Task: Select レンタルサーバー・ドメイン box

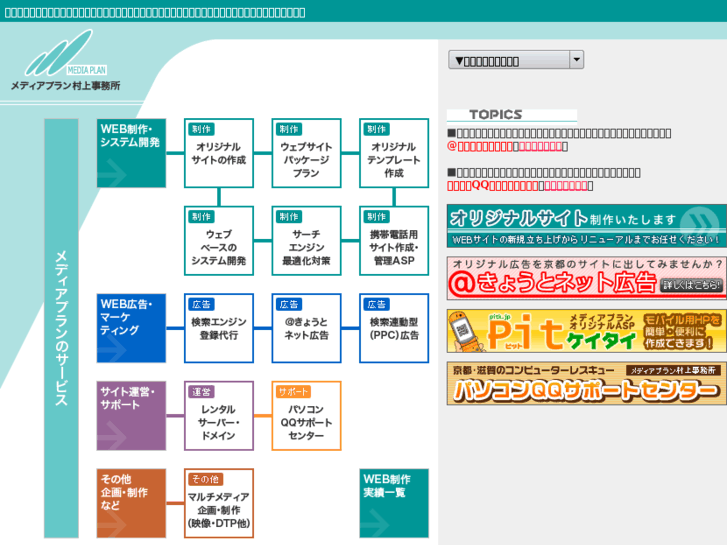Action: point(219,416)
